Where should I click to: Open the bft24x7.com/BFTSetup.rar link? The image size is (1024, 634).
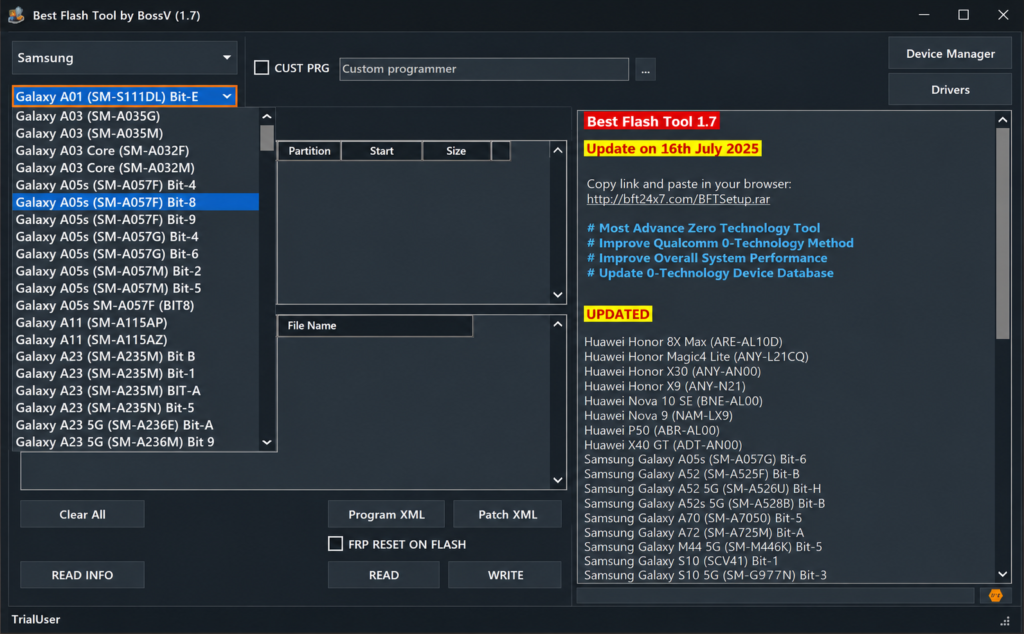pos(678,199)
